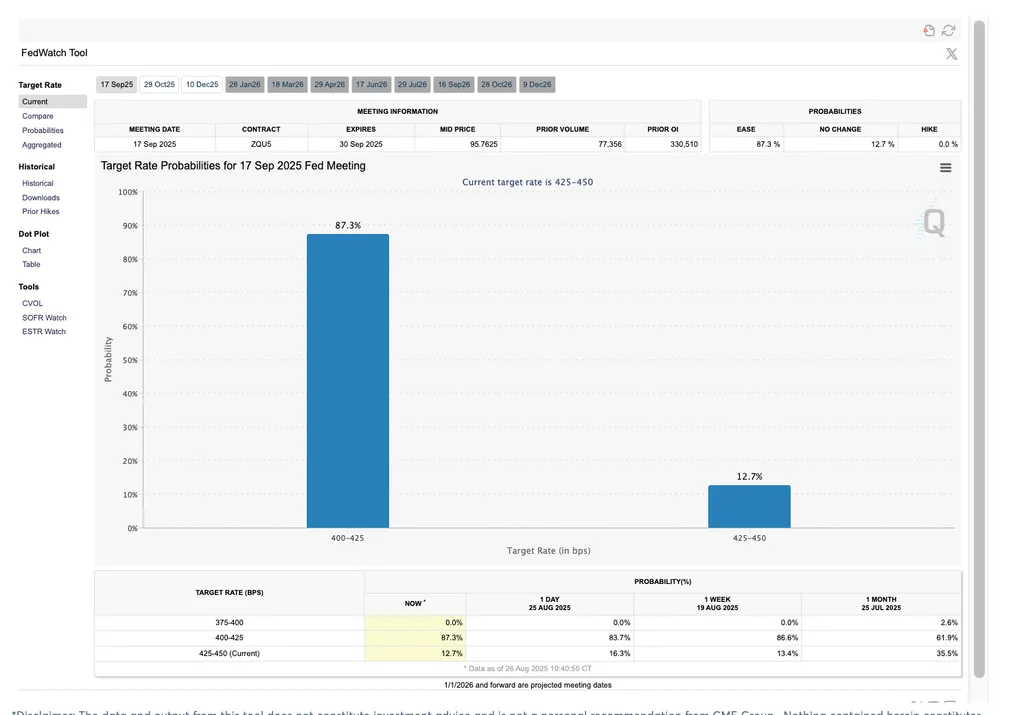
Task: Open the Dot Plot Table link
Action: (31, 264)
